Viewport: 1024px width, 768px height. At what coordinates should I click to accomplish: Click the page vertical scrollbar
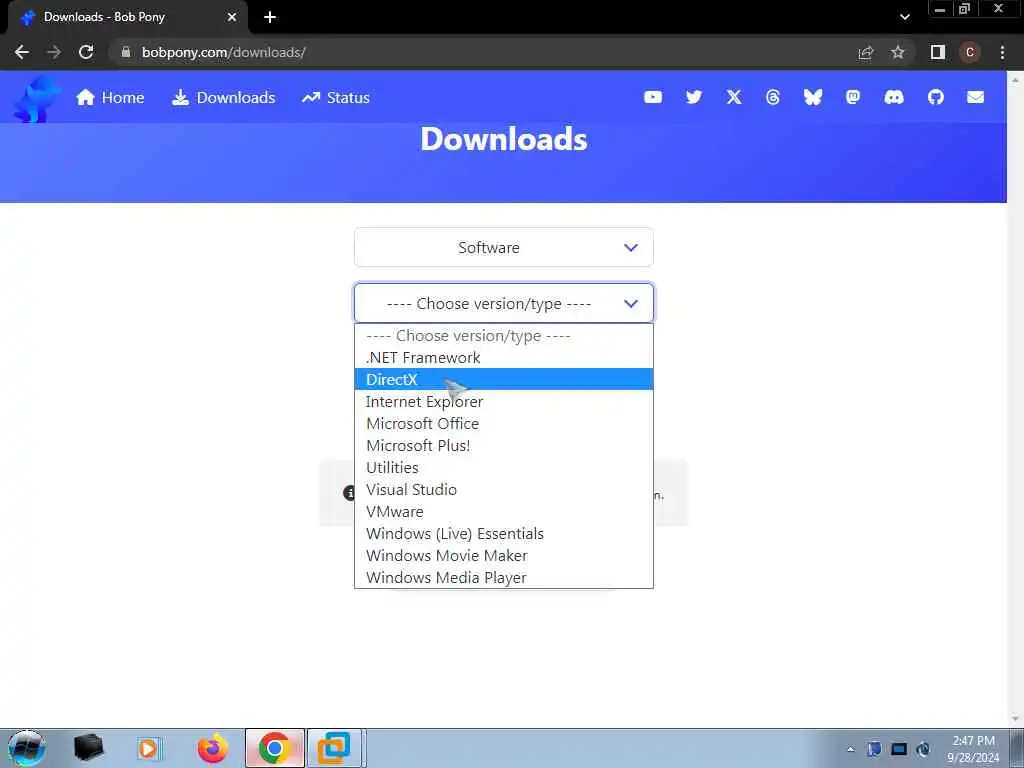pos(1016,399)
